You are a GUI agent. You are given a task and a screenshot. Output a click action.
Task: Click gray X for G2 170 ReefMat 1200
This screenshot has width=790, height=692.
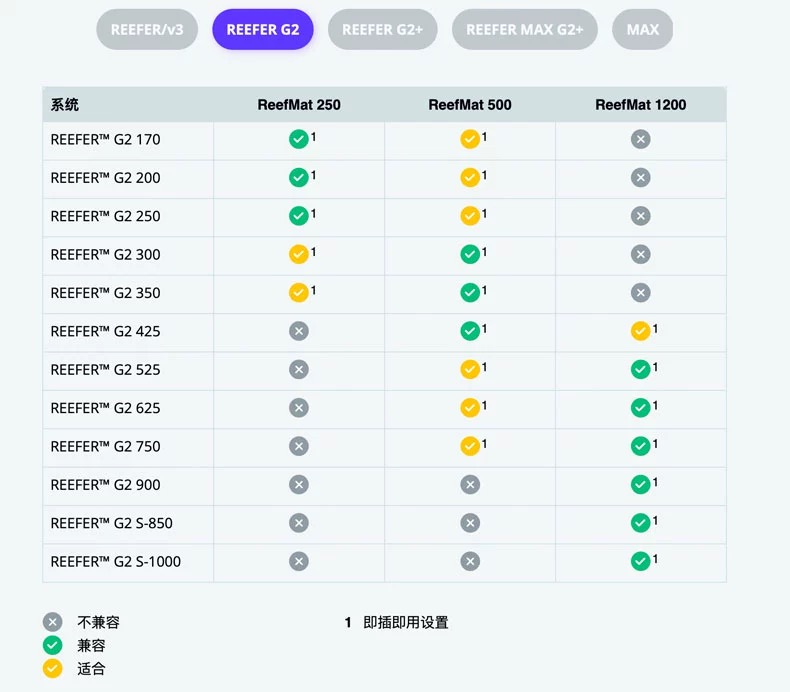pyautogui.click(x=641, y=140)
